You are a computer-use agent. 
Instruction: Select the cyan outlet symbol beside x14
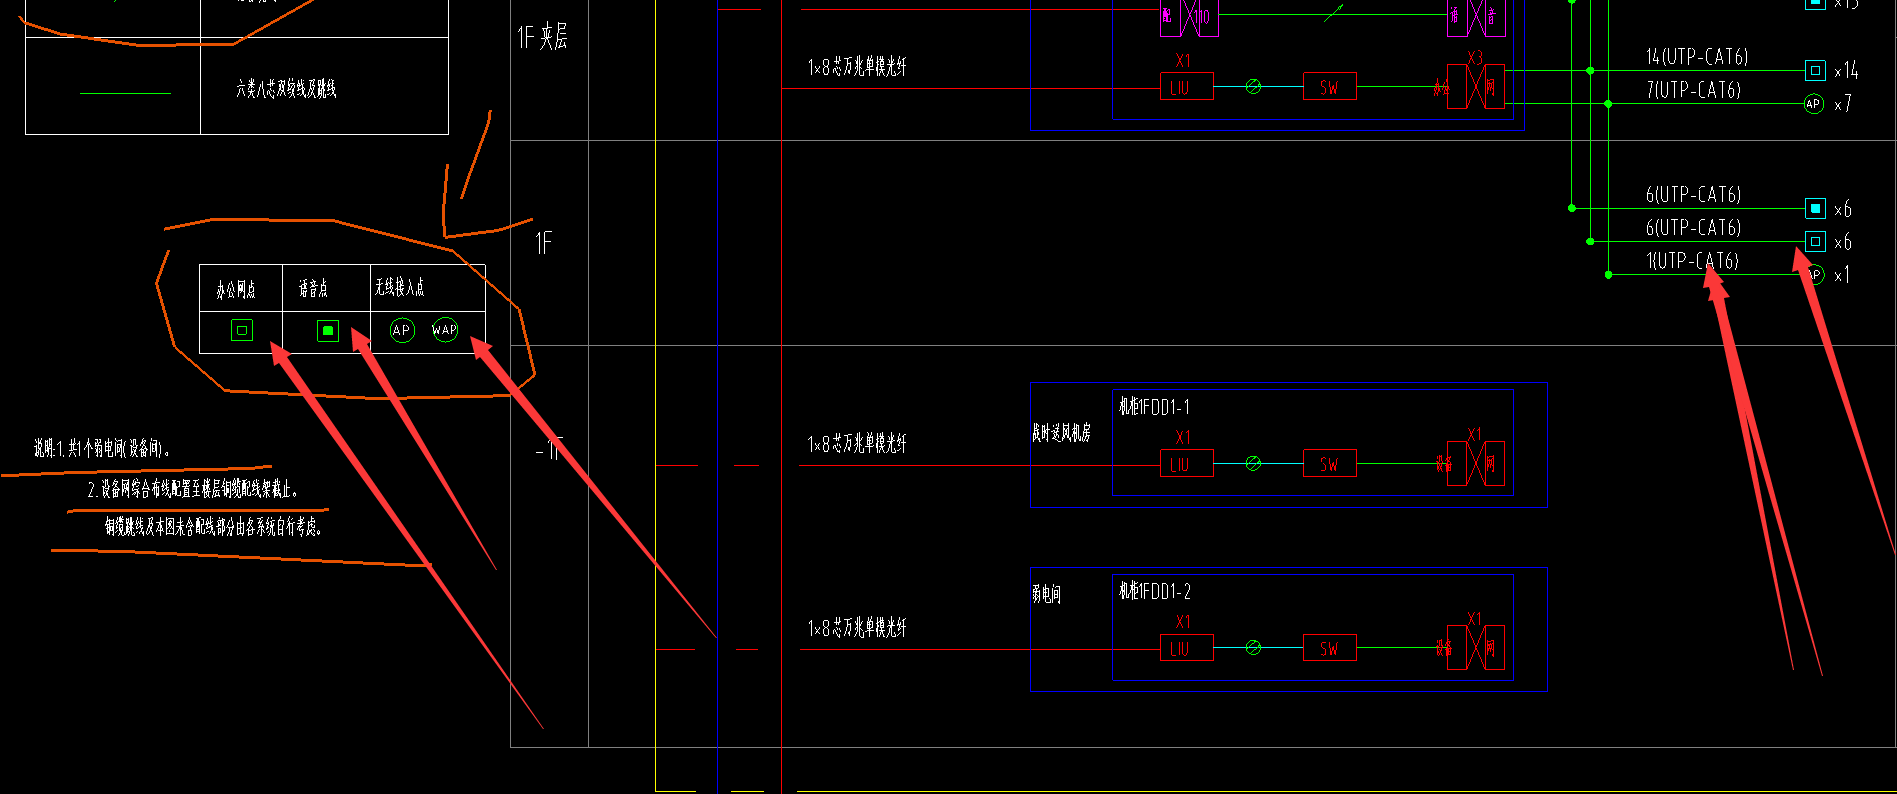tap(1815, 70)
